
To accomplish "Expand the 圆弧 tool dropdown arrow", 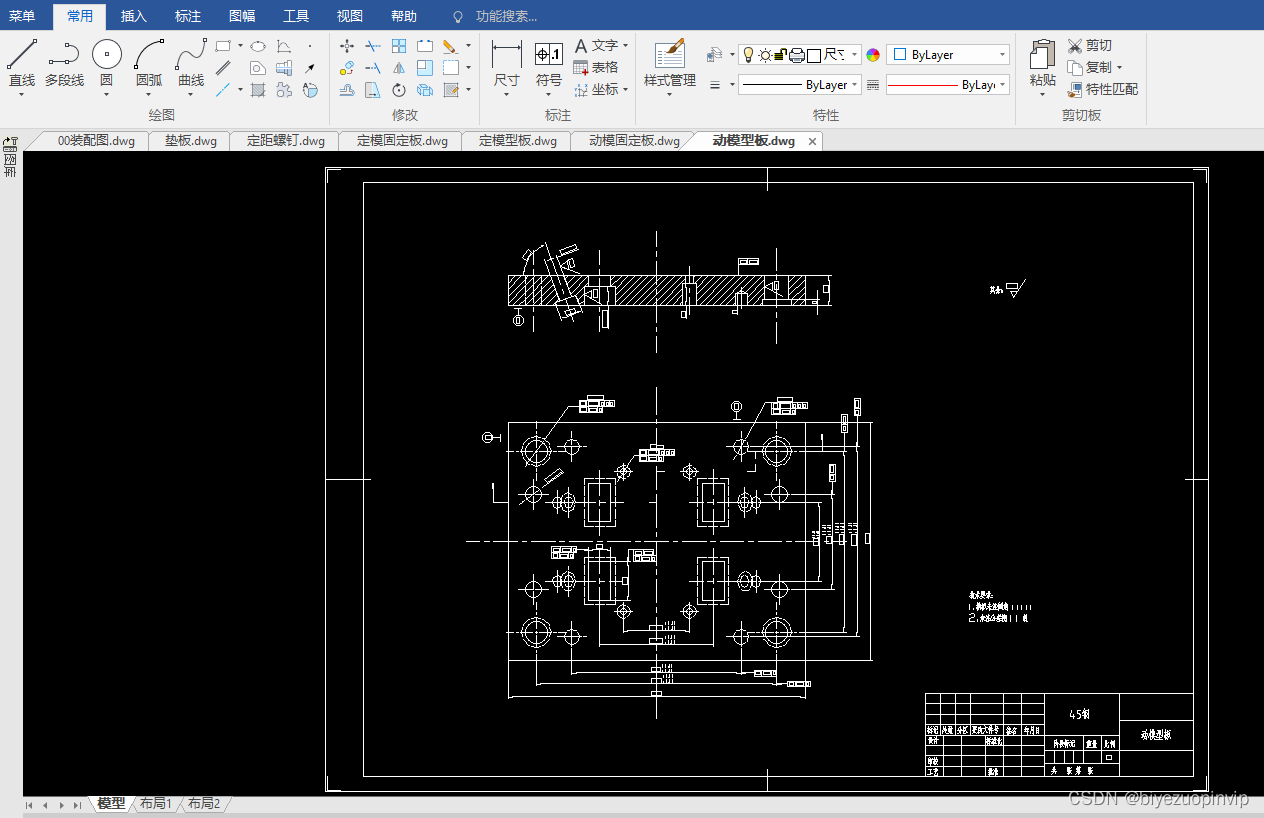I will [x=149, y=95].
